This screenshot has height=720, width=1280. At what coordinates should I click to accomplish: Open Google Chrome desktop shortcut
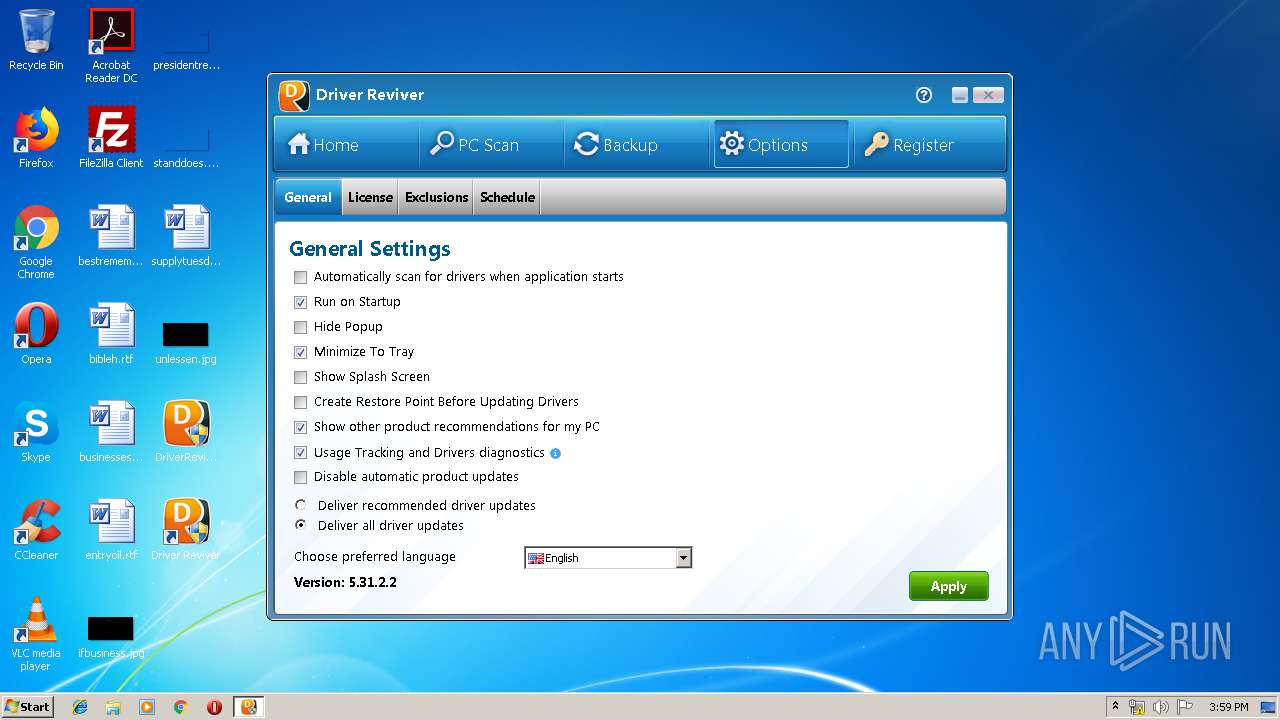click(x=36, y=242)
